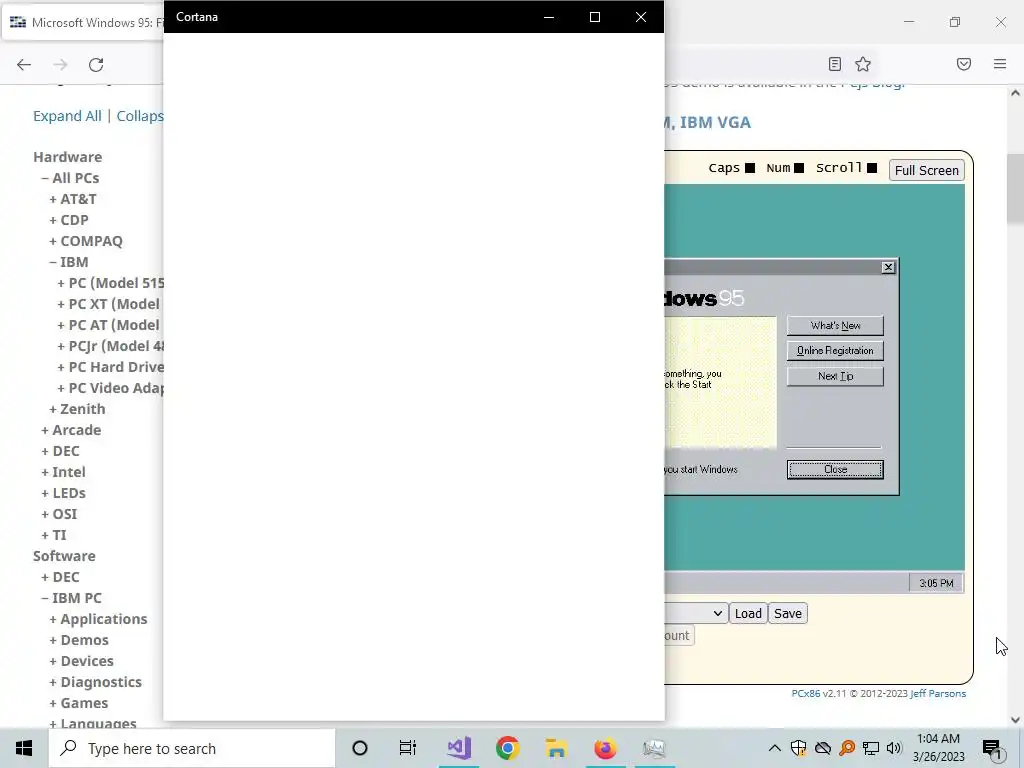Click the orange search tray icon
1024x768 pixels.
tap(847, 748)
